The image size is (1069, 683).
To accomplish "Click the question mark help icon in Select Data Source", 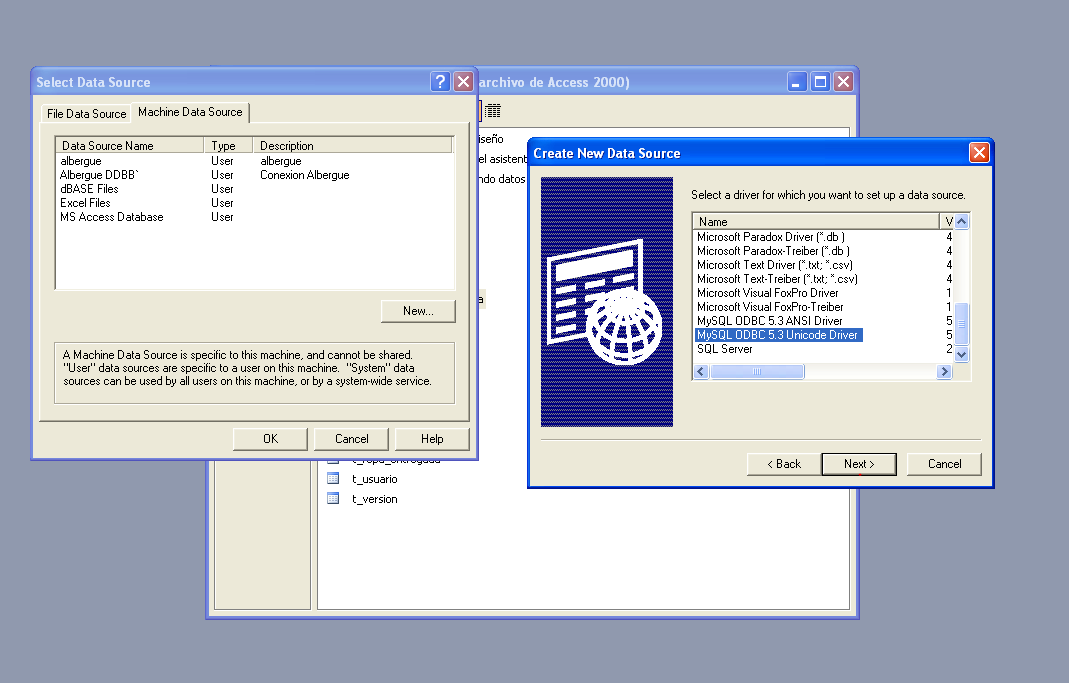I will tap(440, 82).
